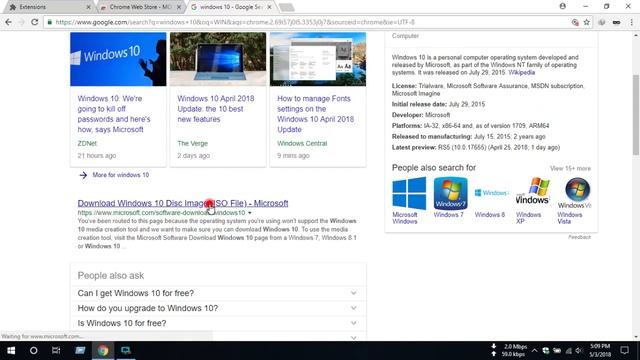This screenshot has height=360, width=640.
Task: Open the Windows 10 blue silhouette news thumbnail
Action: point(118,59)
